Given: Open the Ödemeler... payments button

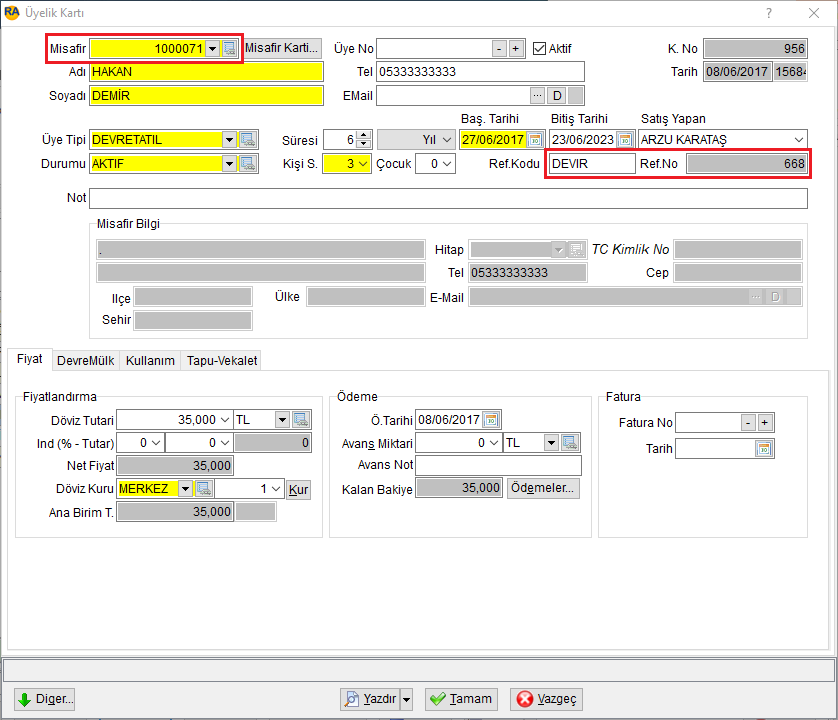Looking at the screenshot, I should point(542,488).
